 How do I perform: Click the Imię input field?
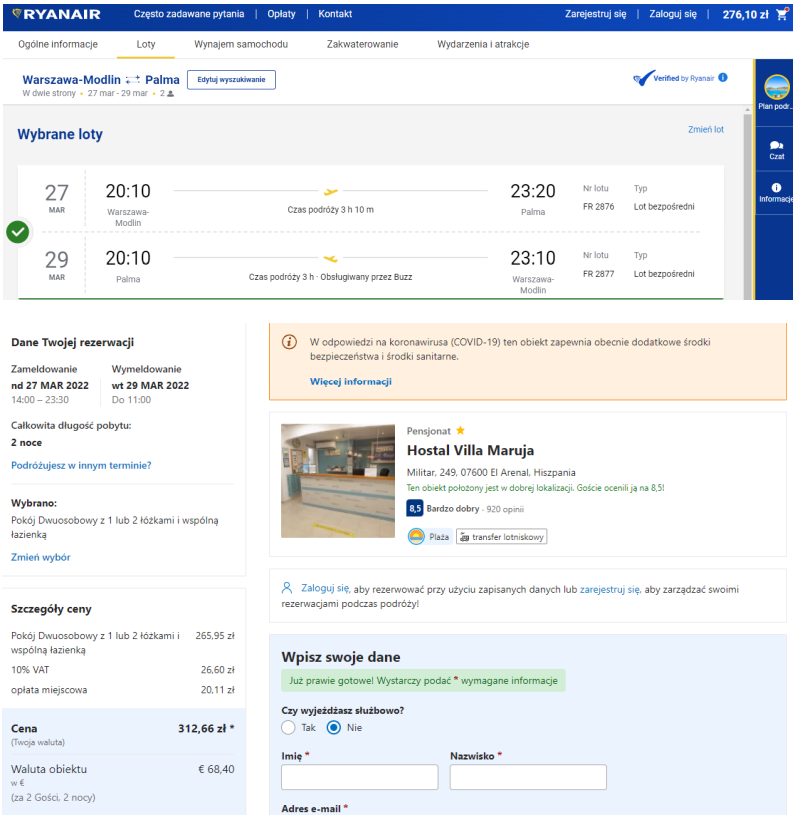coord(360,777)
